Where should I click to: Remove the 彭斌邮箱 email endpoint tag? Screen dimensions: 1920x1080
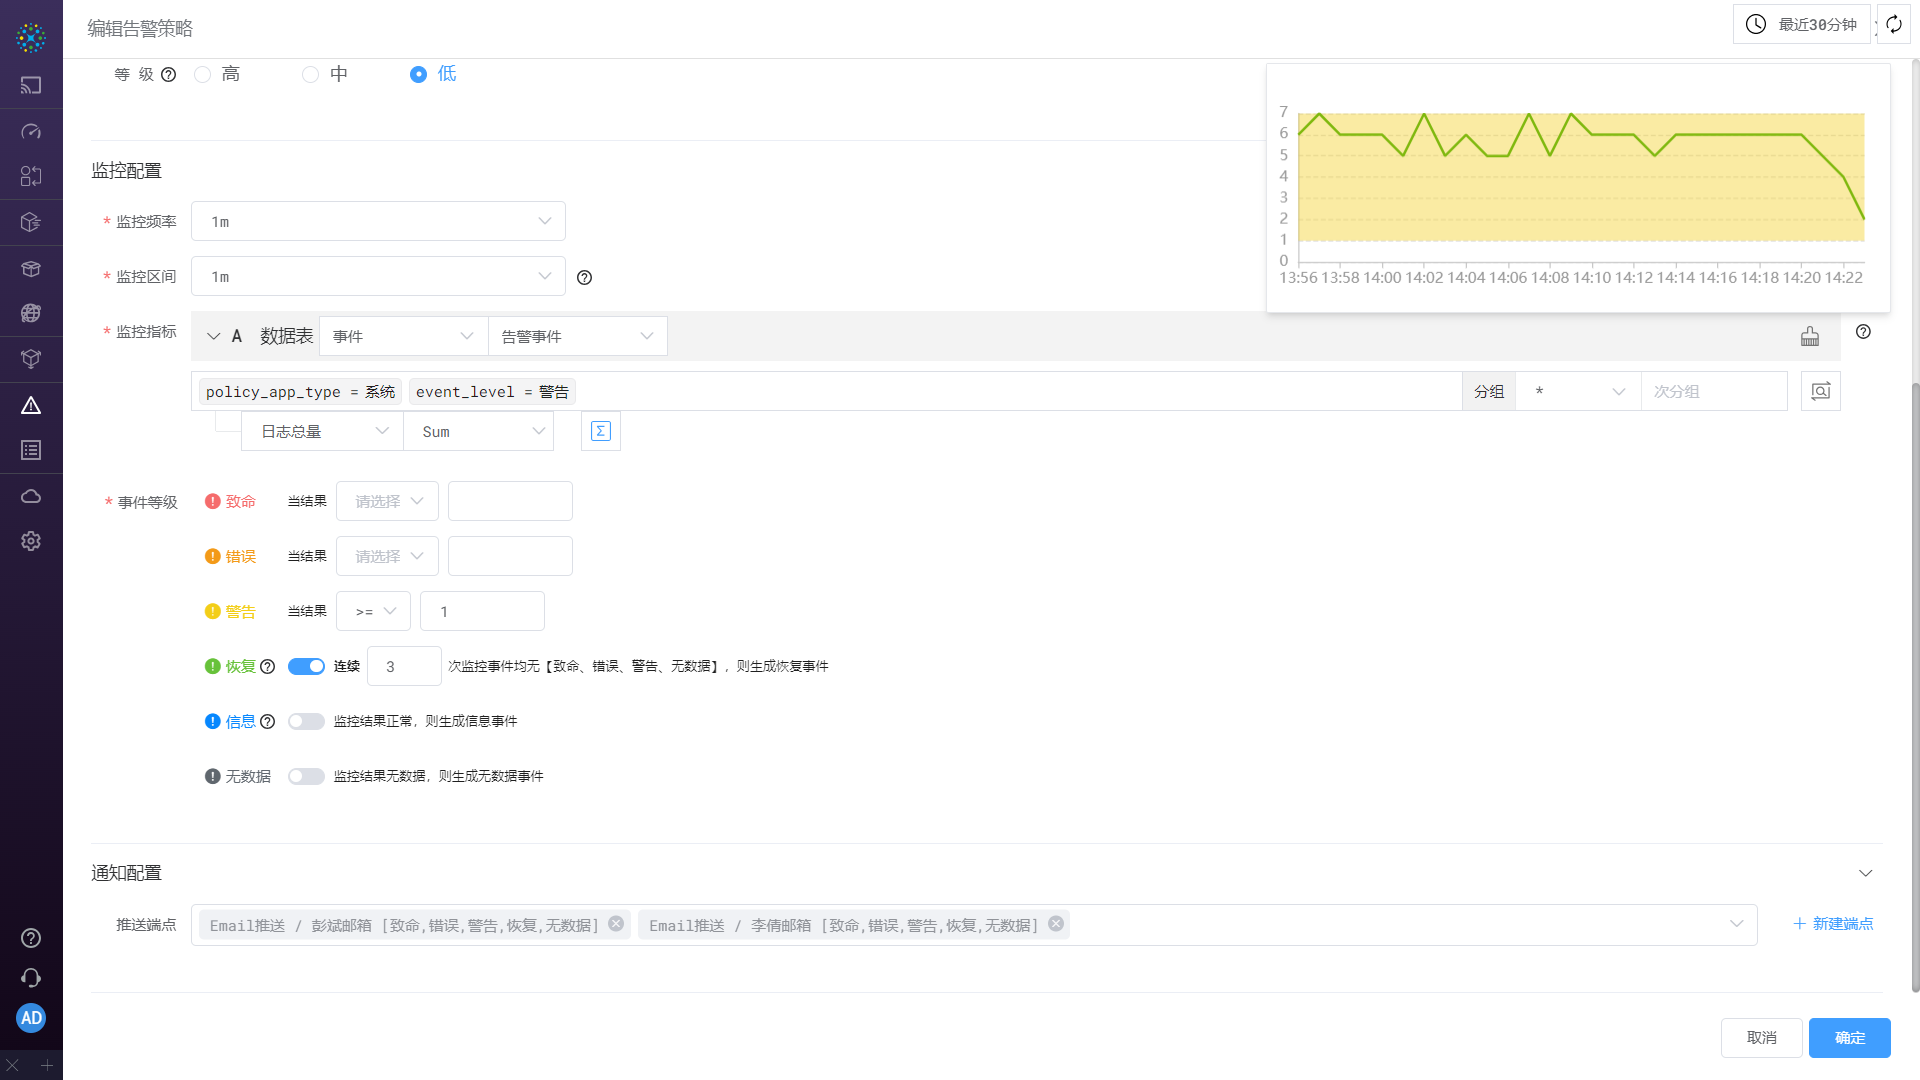616,924
